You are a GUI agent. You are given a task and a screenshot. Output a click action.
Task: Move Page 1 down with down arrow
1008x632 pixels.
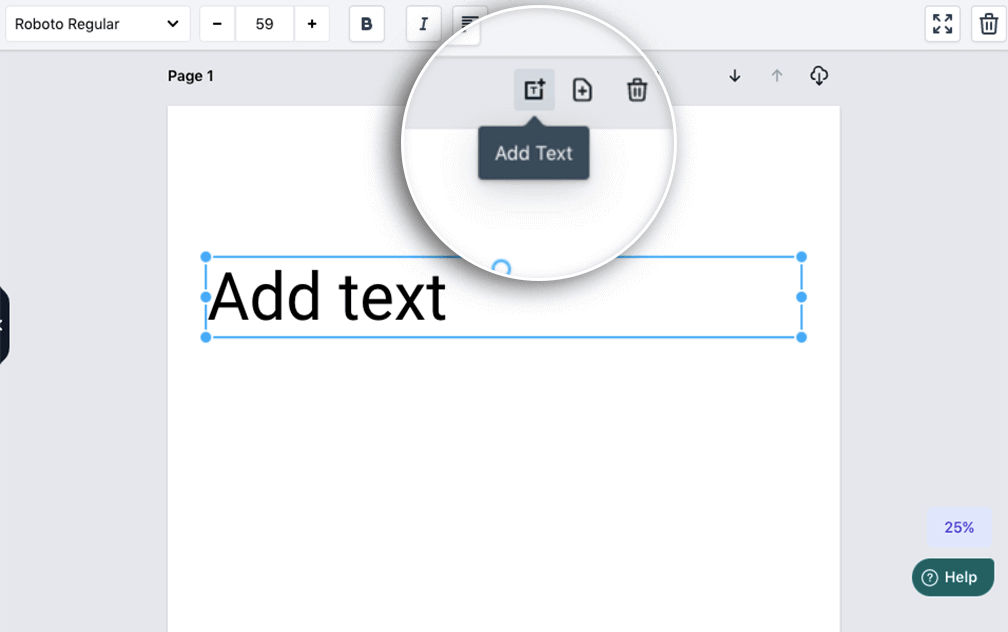pos(735,76)
